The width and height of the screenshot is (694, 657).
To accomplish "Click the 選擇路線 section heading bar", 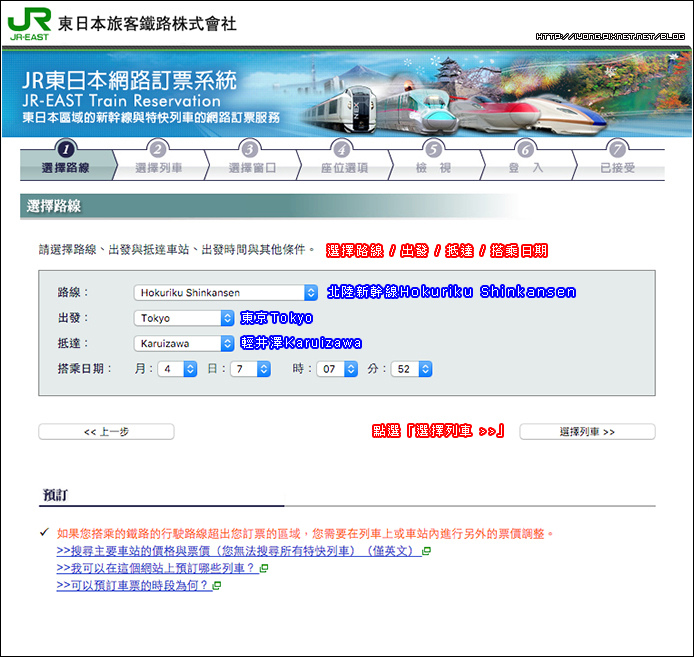I will 270,206.
